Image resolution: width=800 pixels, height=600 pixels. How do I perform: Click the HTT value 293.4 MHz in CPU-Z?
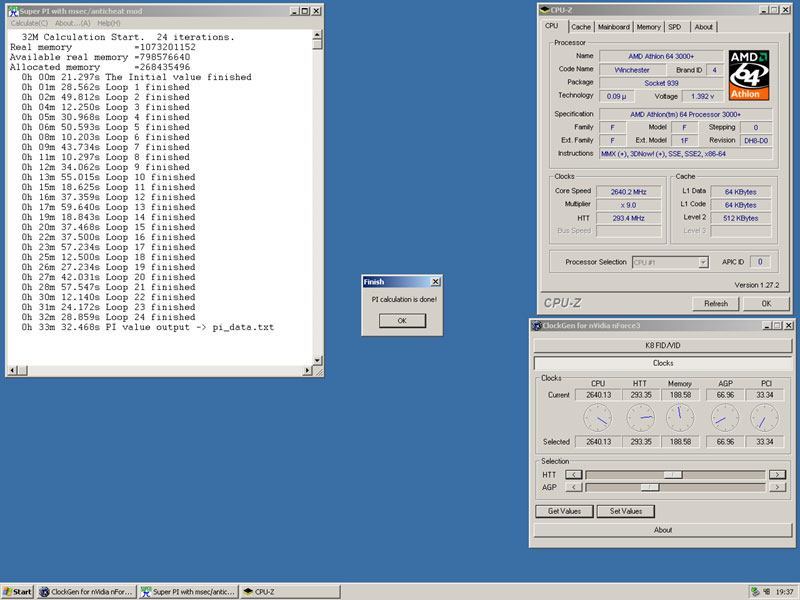click(x=629, y=218)
